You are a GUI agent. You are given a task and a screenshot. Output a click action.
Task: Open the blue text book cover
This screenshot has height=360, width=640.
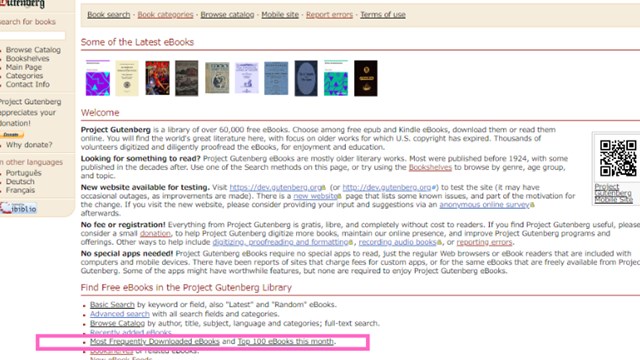click(276, 78)
